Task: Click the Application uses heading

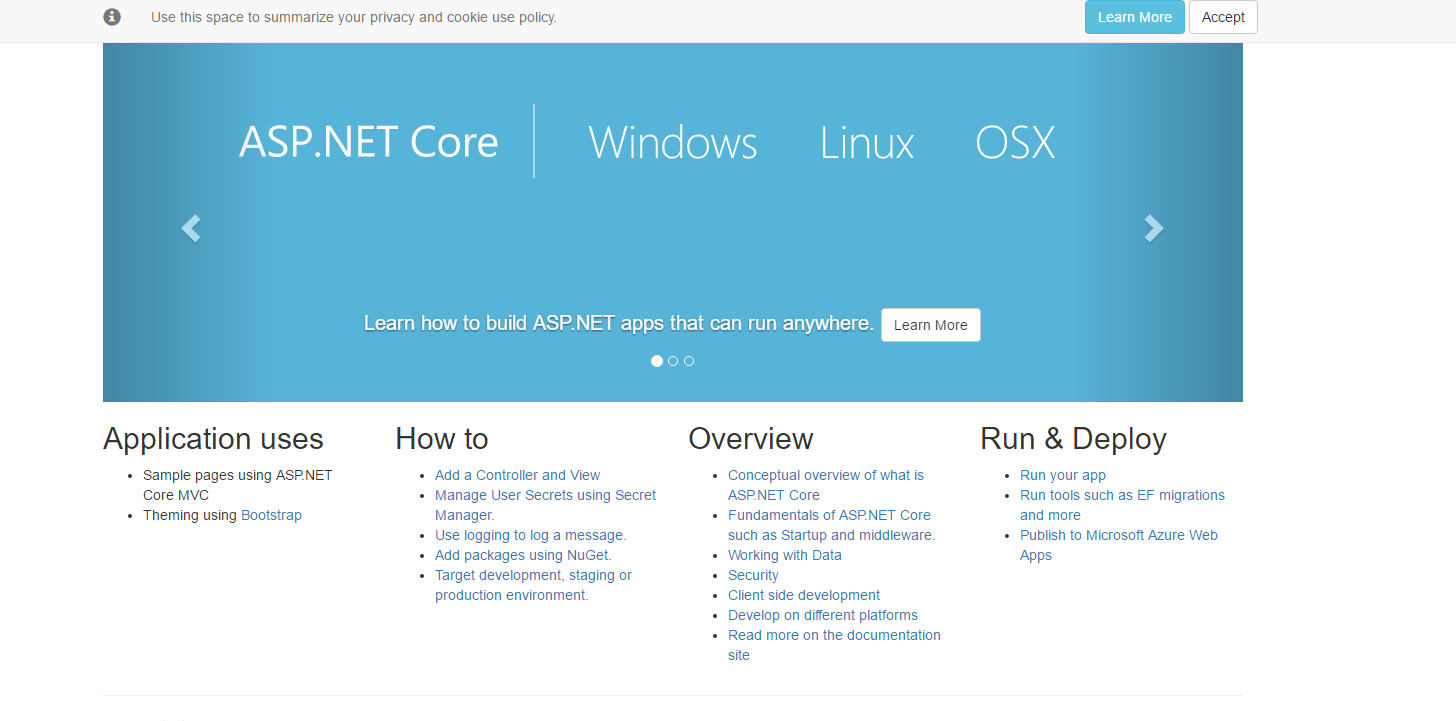Action: 213,439
